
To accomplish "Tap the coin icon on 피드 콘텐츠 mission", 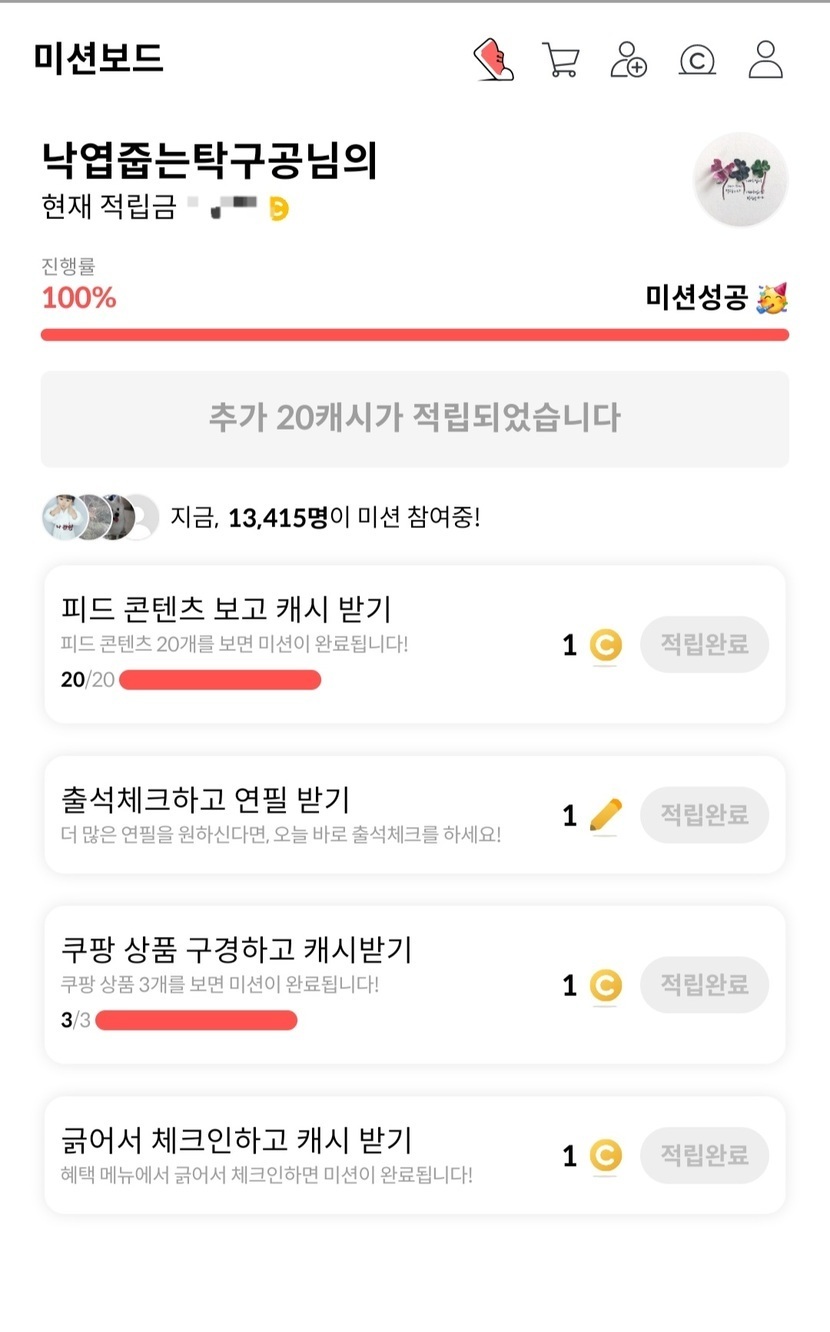I will [604, 645].
